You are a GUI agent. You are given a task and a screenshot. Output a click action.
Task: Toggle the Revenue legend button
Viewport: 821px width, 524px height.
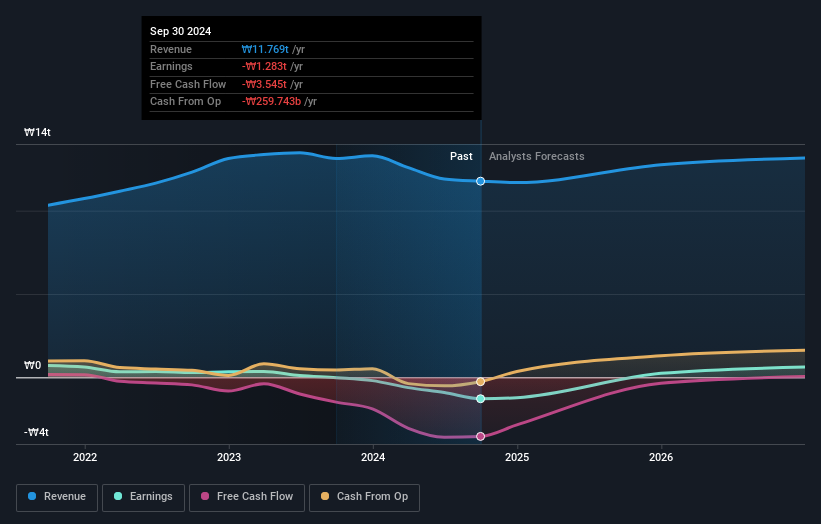pos(57,497)
